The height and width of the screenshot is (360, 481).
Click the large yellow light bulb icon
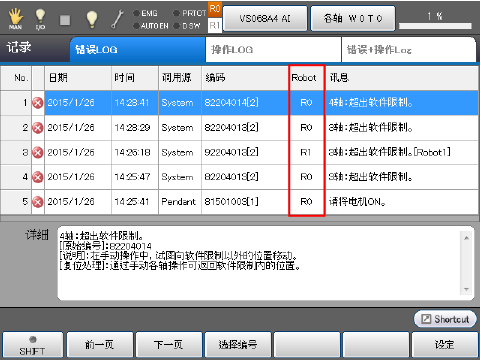[x=92, y=19]
